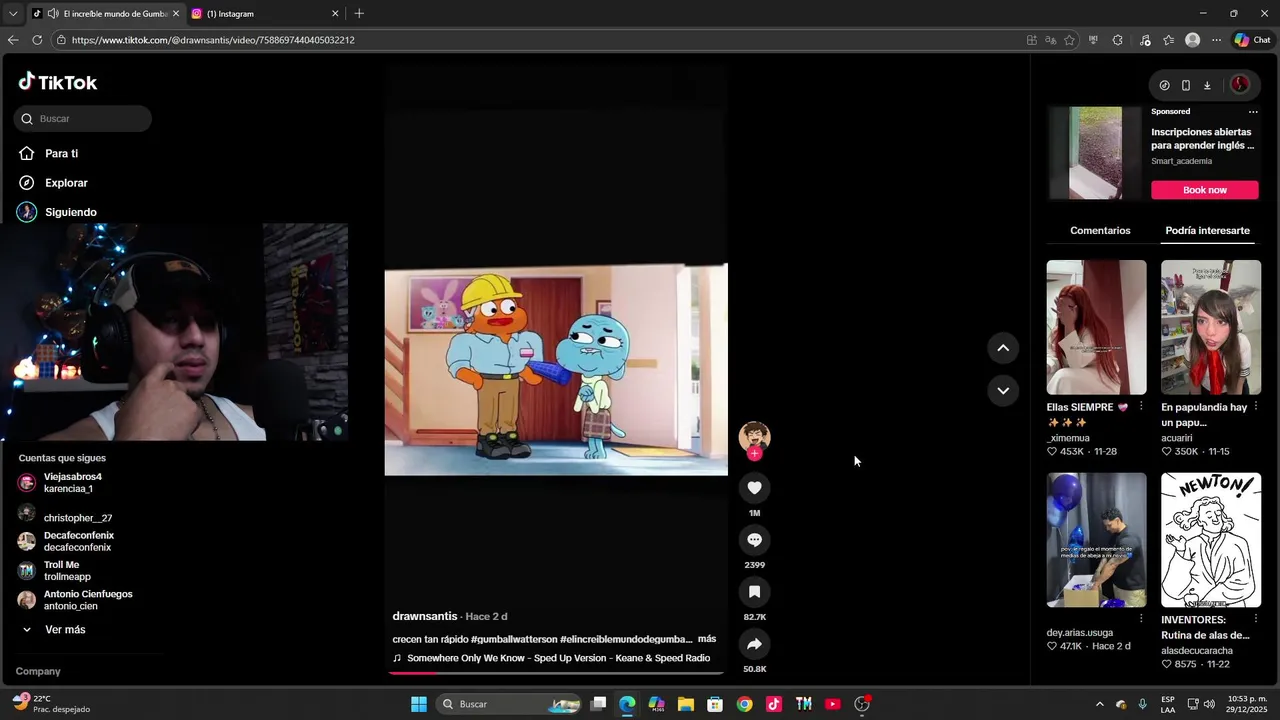
Task: Open Google Chrome from the taskbar
Action: (x=744, y=704)
